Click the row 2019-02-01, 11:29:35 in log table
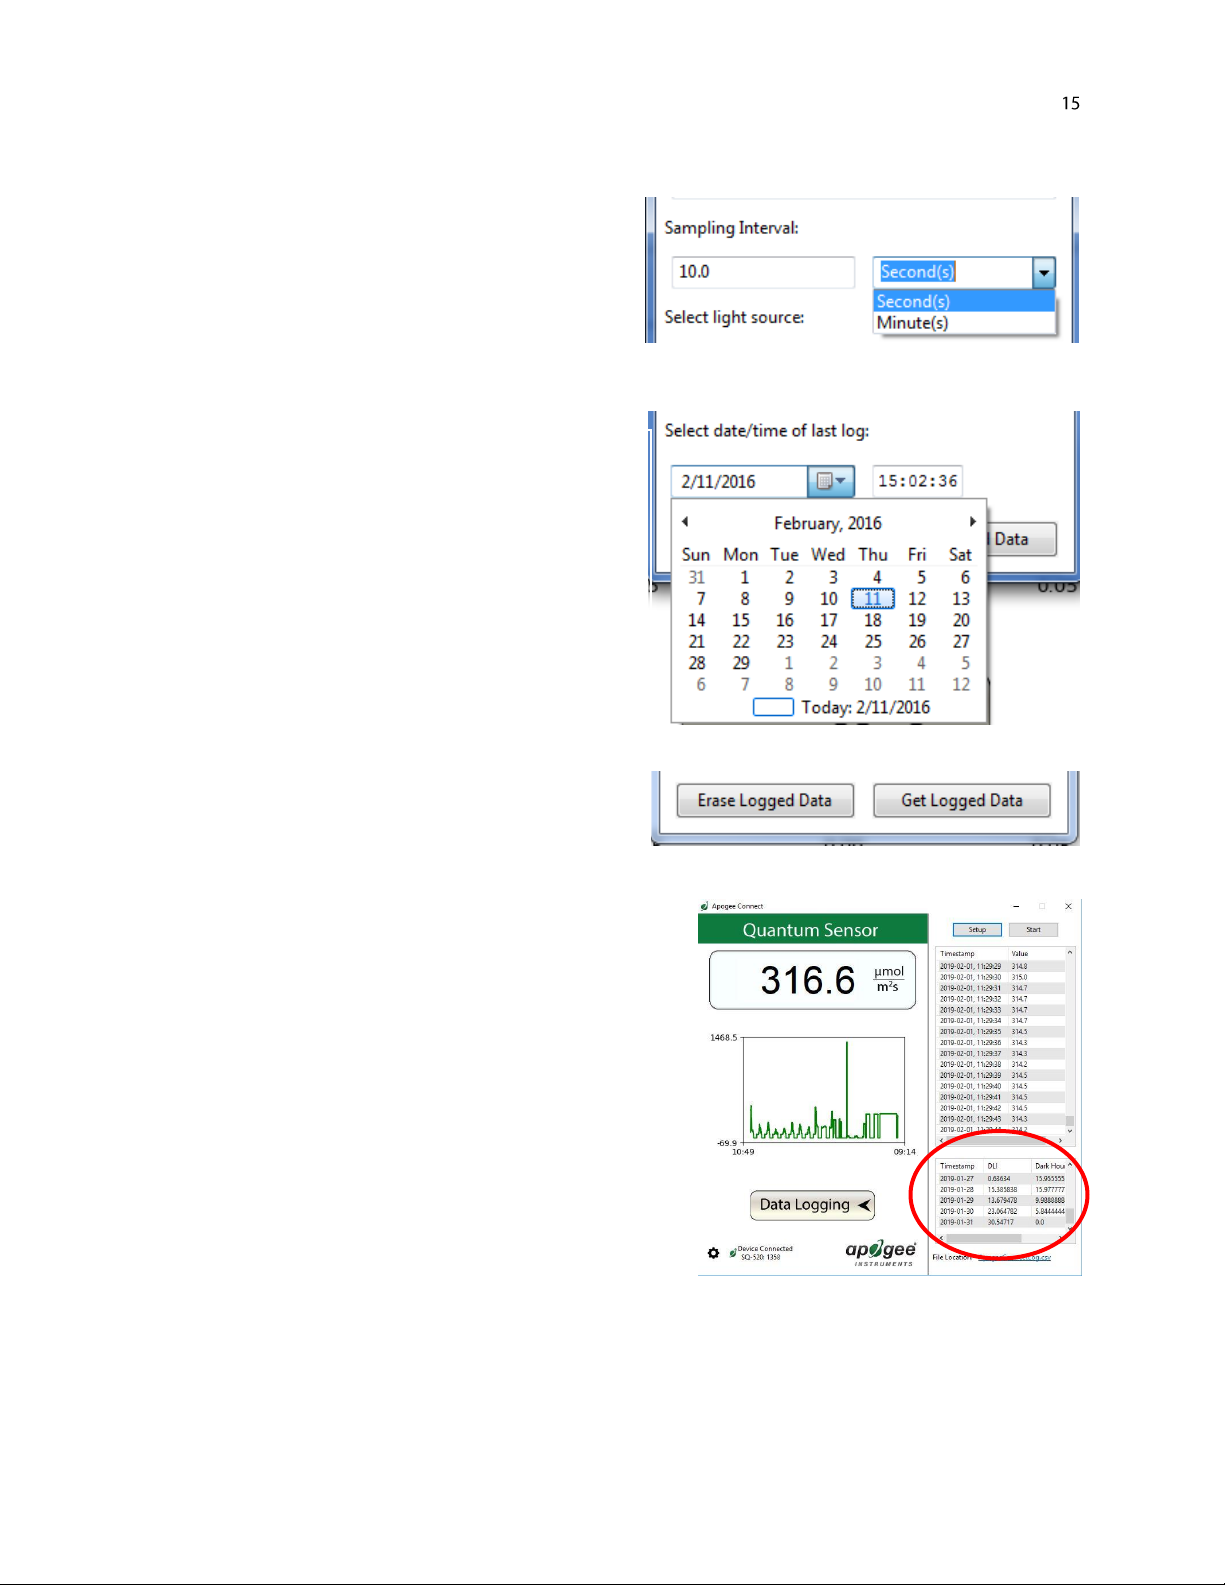This screenshot has width=1225, height=1585. point(1001,1031)
